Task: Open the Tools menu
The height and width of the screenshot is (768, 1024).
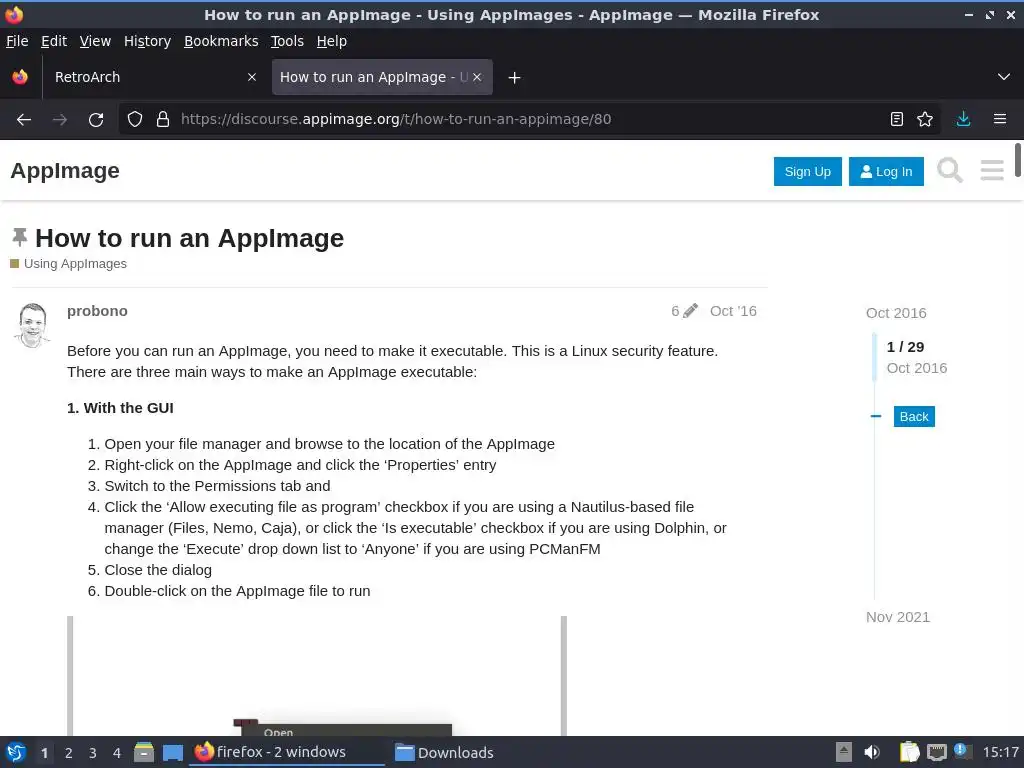Action: click(x=287, y=41)
